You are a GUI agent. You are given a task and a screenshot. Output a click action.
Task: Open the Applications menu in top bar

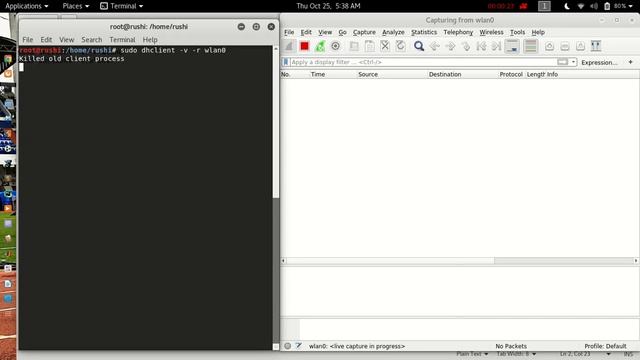[27, 6]
